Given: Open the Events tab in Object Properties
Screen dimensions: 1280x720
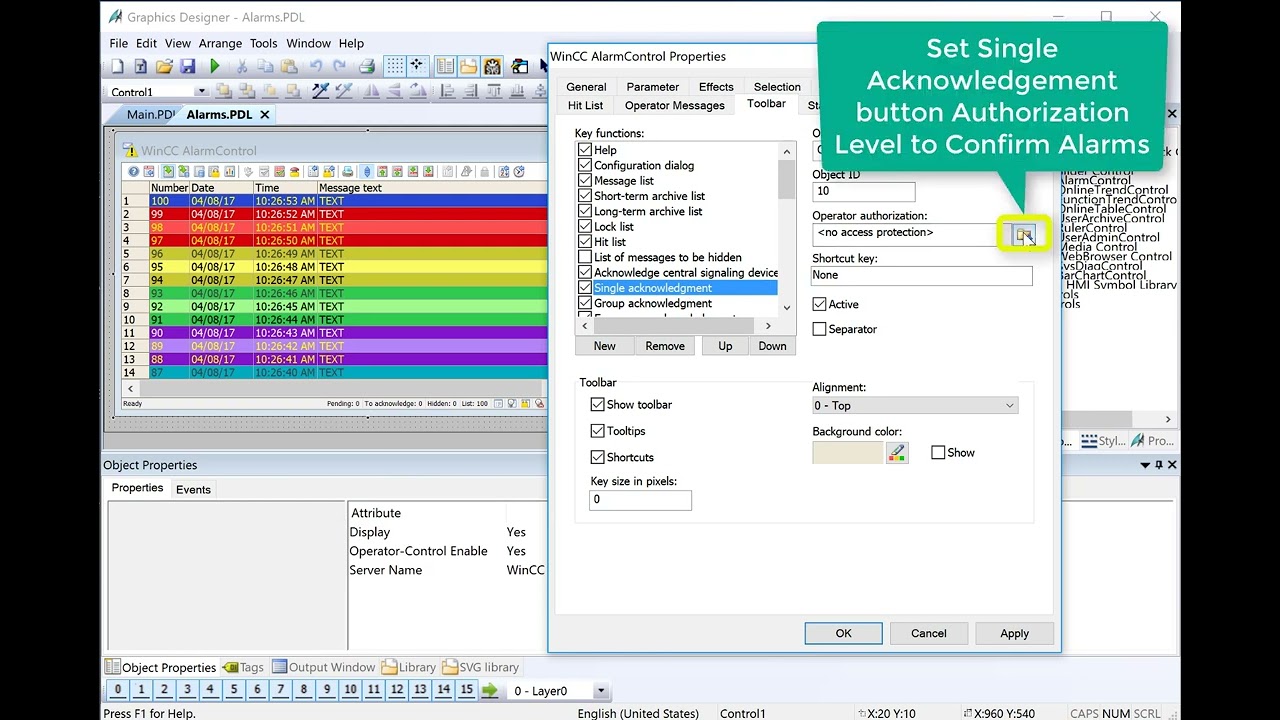Looking at the screenshot, I should tap(193, 489).
